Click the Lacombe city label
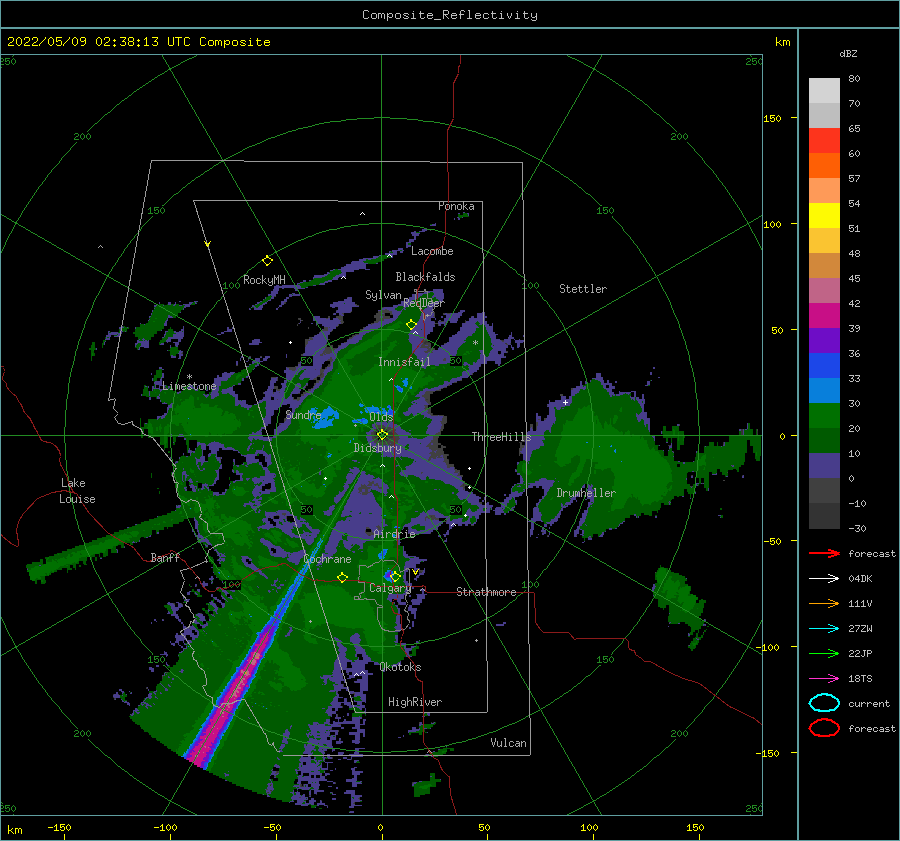Screen dimensions: 900x841 pos(432,251)
